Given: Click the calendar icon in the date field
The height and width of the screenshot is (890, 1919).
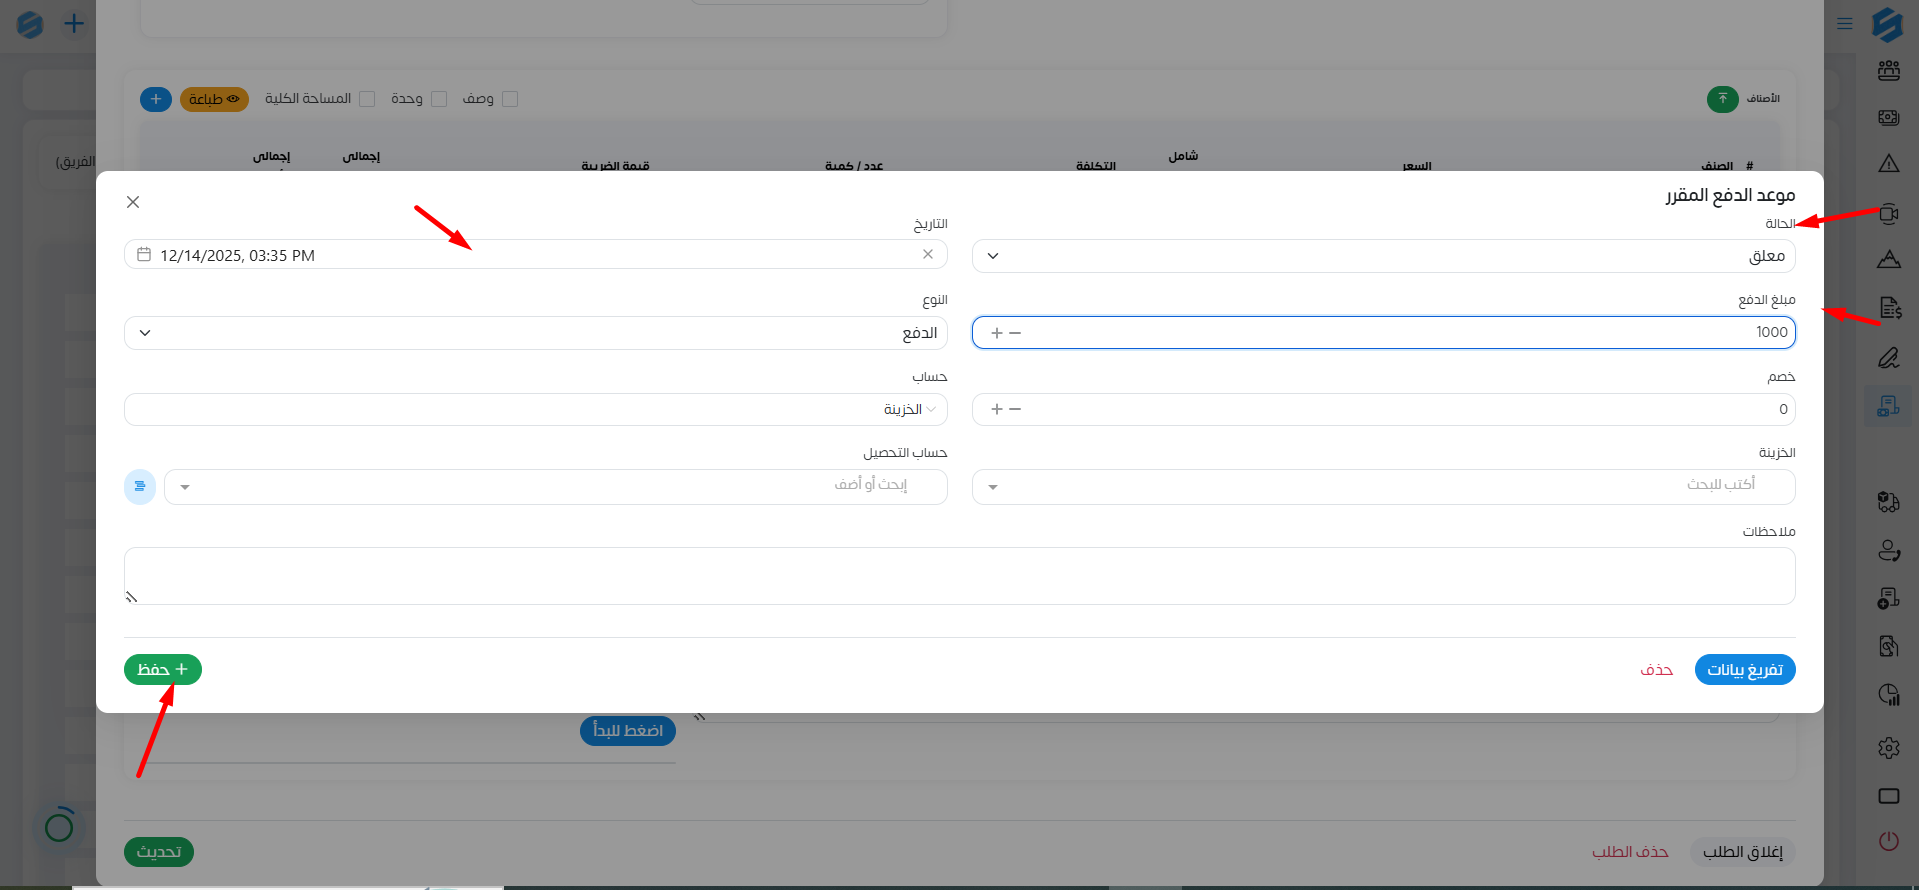Looking at the screenshot, I should coord(144,255).
